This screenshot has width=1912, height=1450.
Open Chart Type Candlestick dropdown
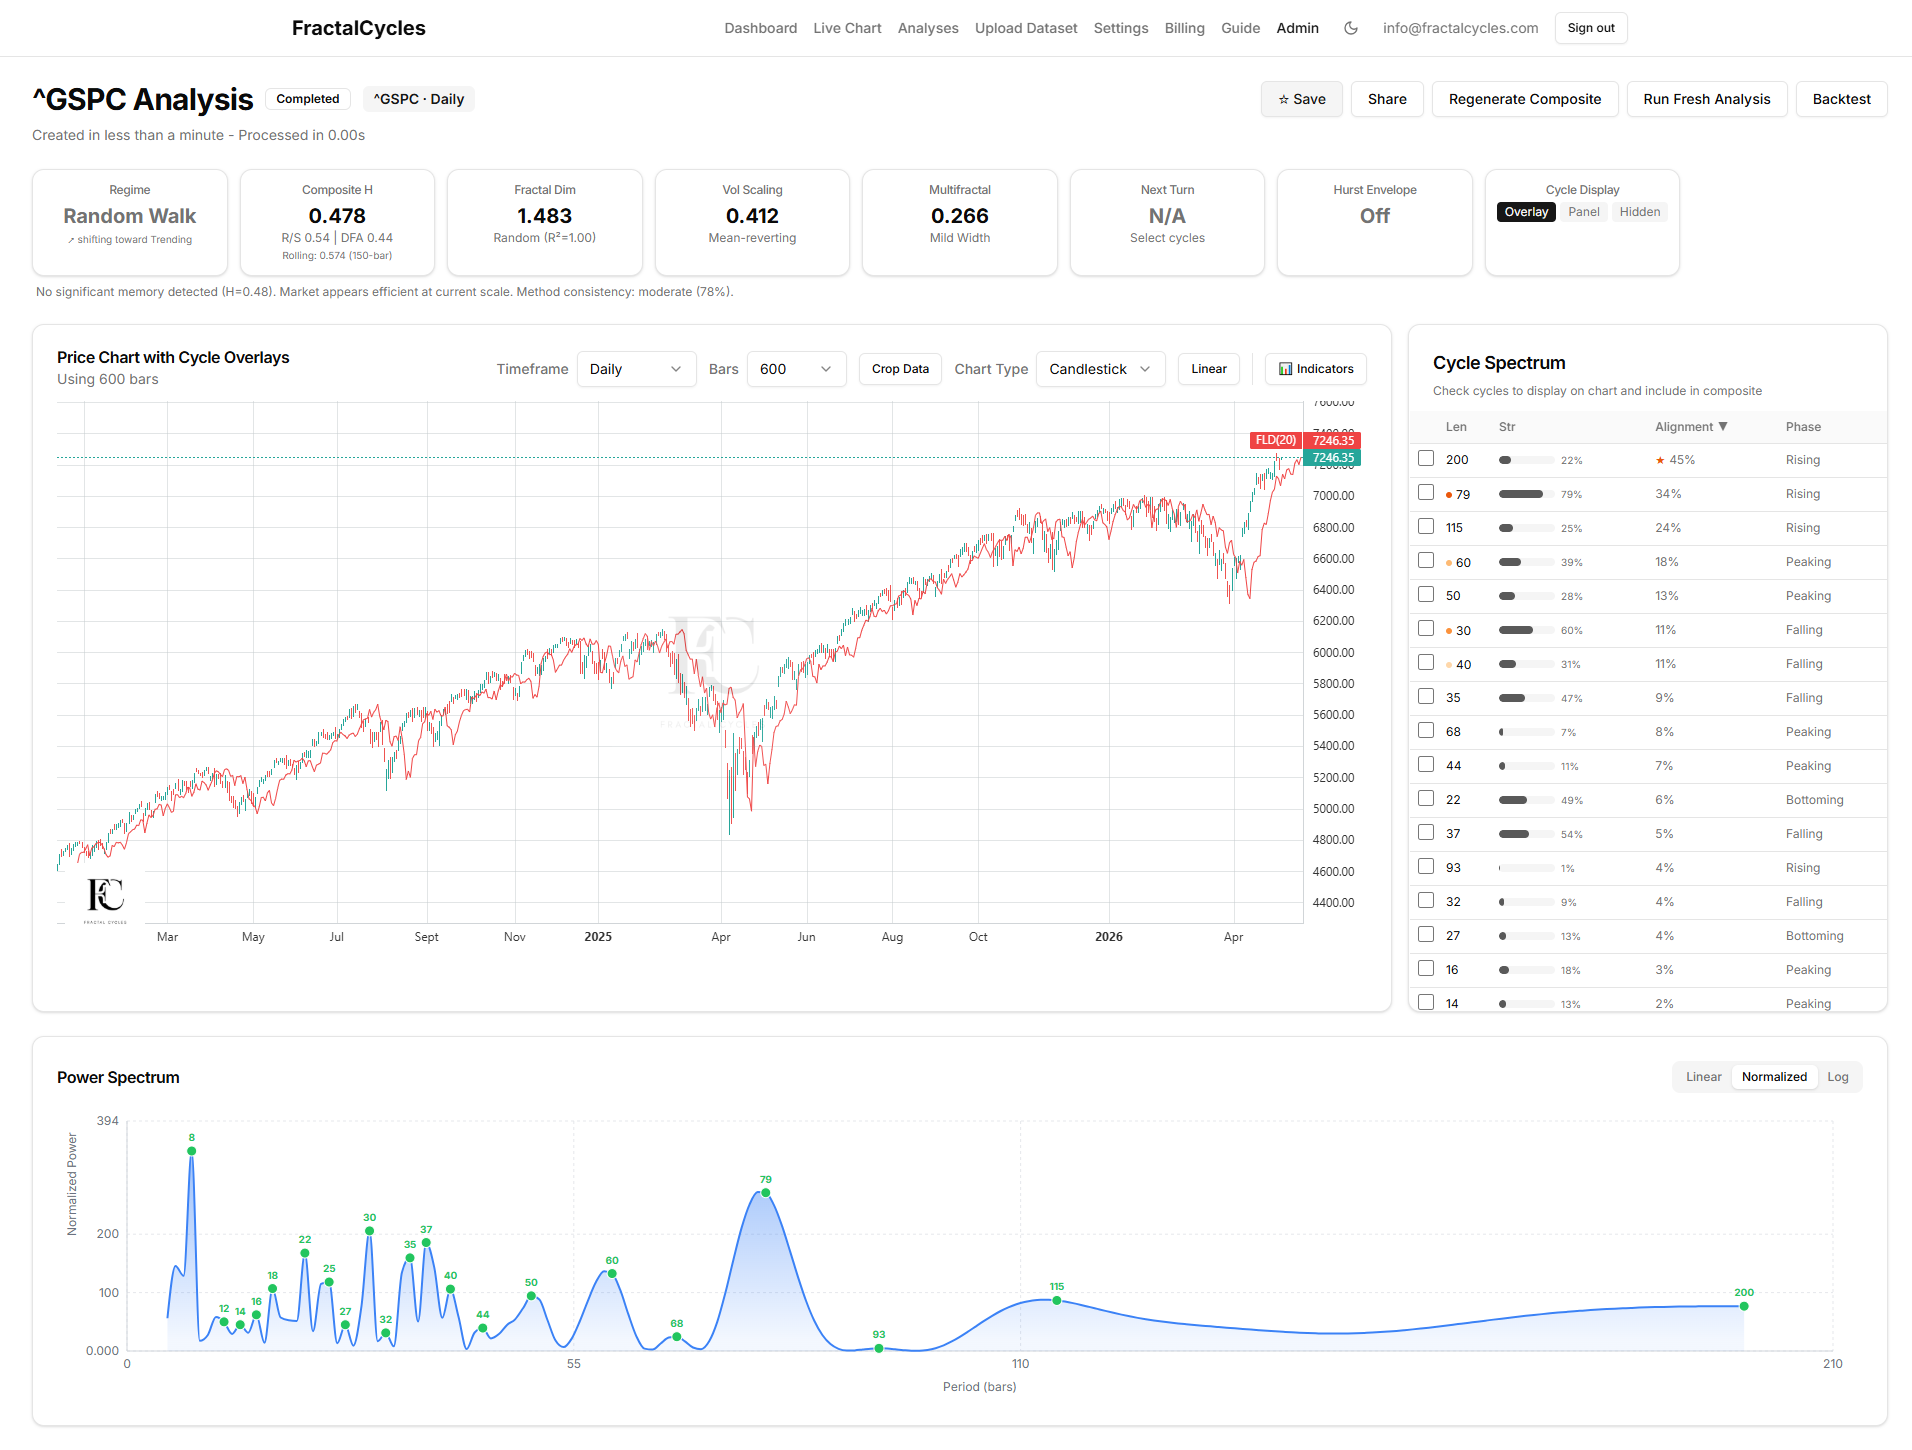pyautogui.click(x=1100, y=369)
